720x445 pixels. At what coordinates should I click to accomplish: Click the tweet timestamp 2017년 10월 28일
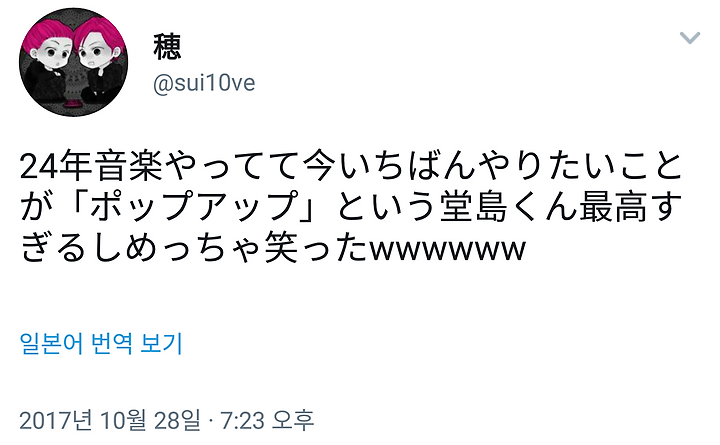pyautogui.click(x=110, y=420)
